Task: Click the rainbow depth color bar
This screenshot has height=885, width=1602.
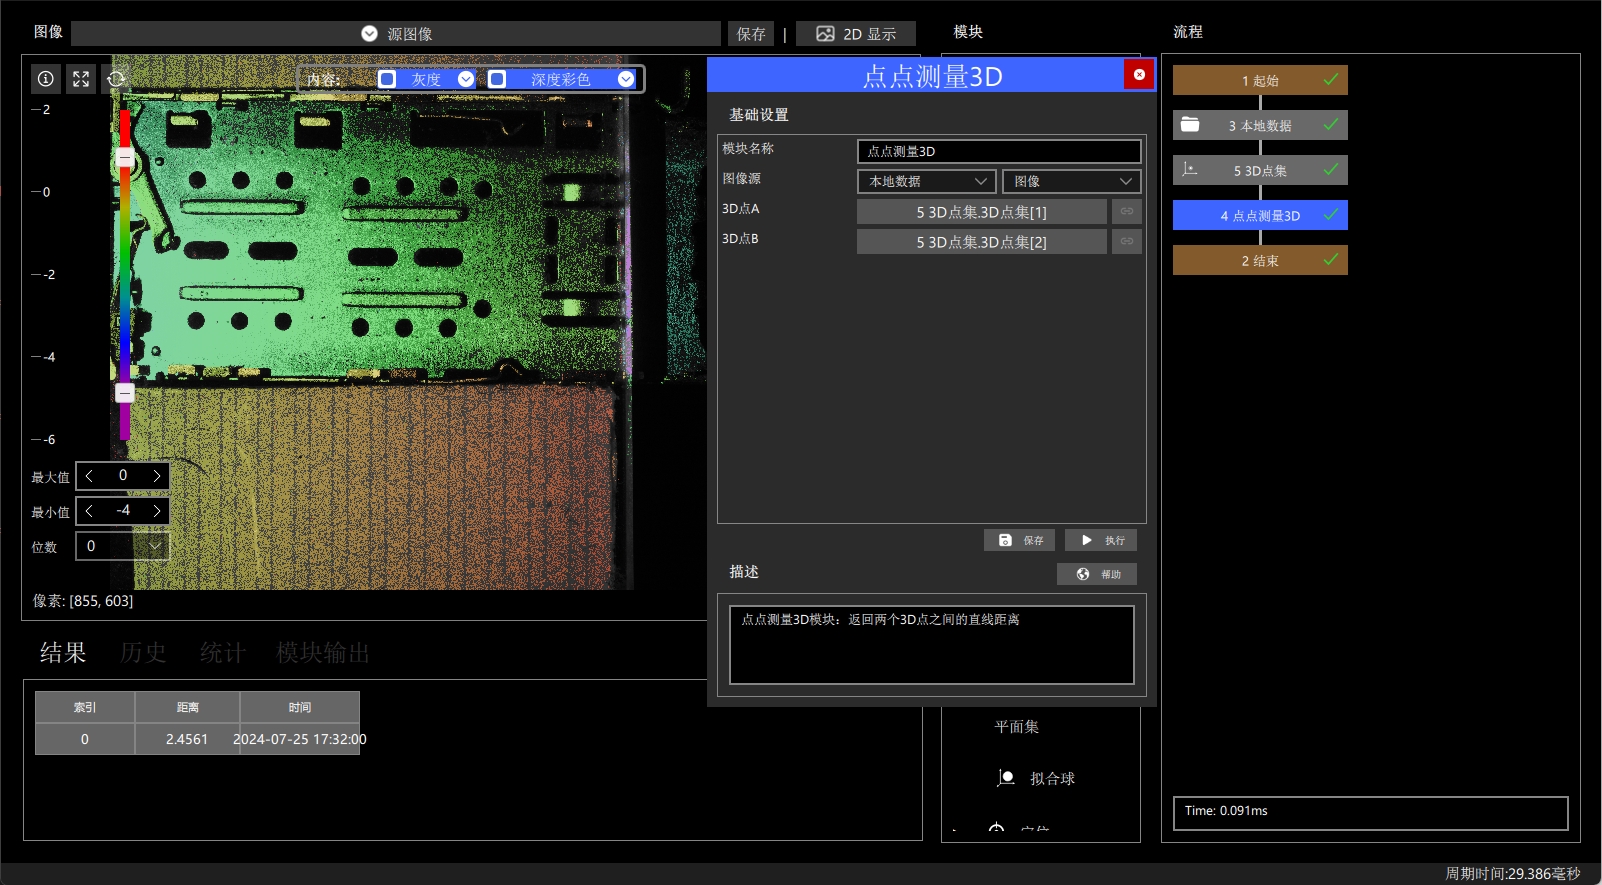Action: pos(125,275)
